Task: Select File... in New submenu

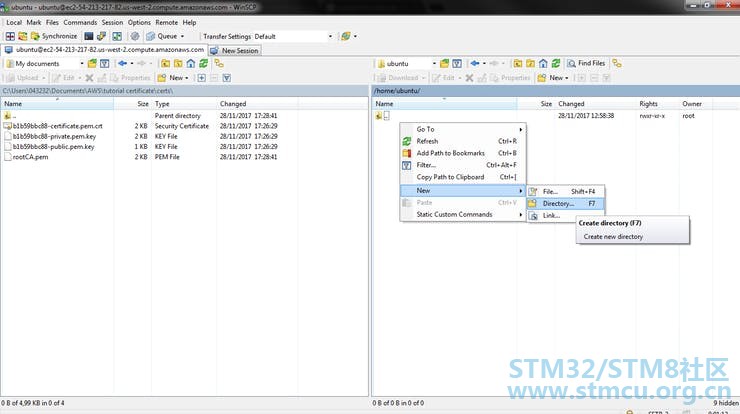Action: 566,191
